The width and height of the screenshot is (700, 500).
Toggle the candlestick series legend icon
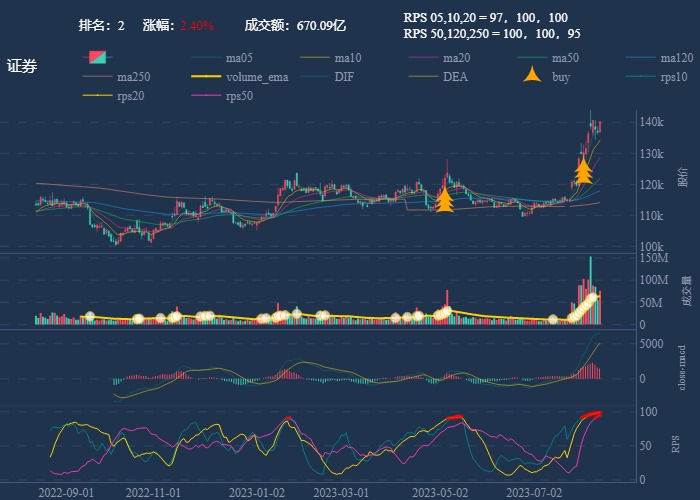[x=97, y=58]
